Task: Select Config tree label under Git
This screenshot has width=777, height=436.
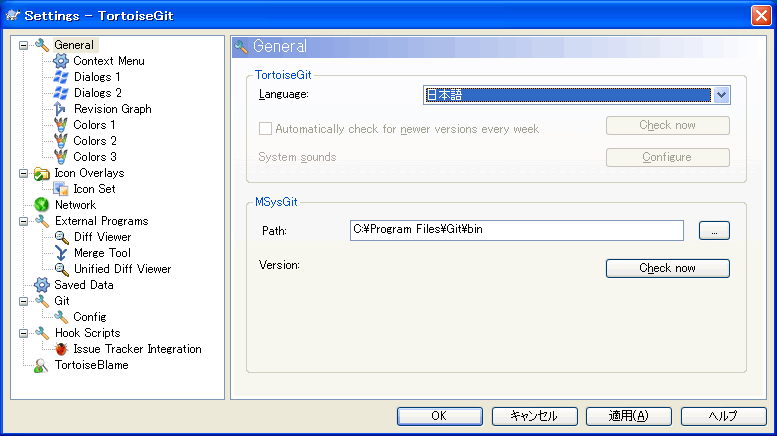Action: tap(90, 317)
